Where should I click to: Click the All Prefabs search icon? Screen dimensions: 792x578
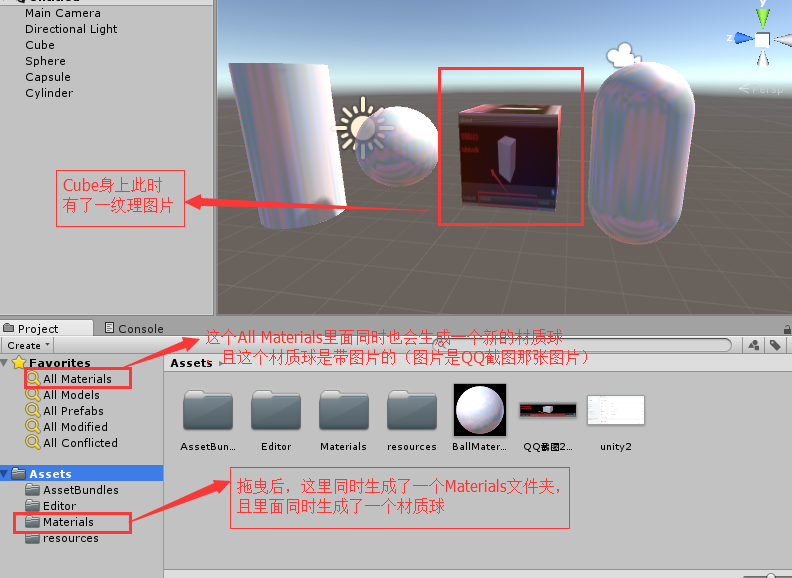point(33,410)
